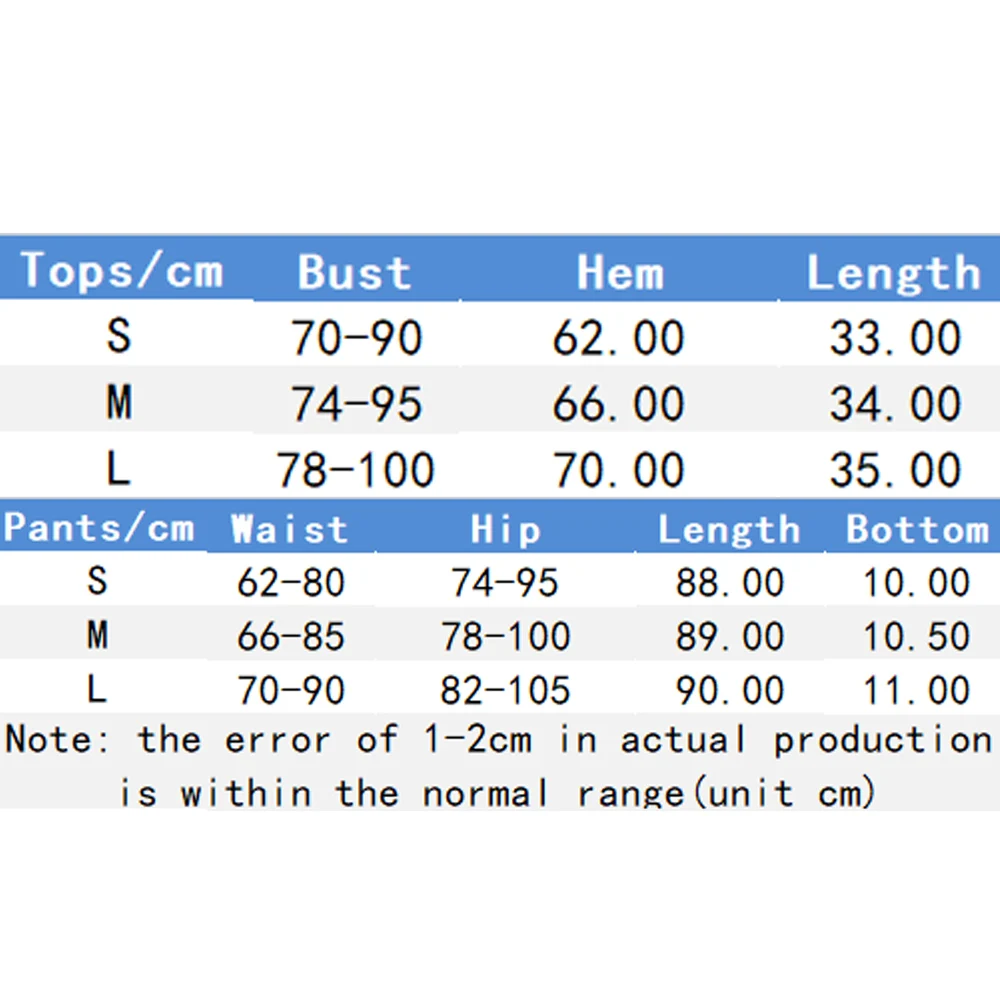Click the 70.00 hem value
The image size is (1000, 1000).
tap(618, 470)
